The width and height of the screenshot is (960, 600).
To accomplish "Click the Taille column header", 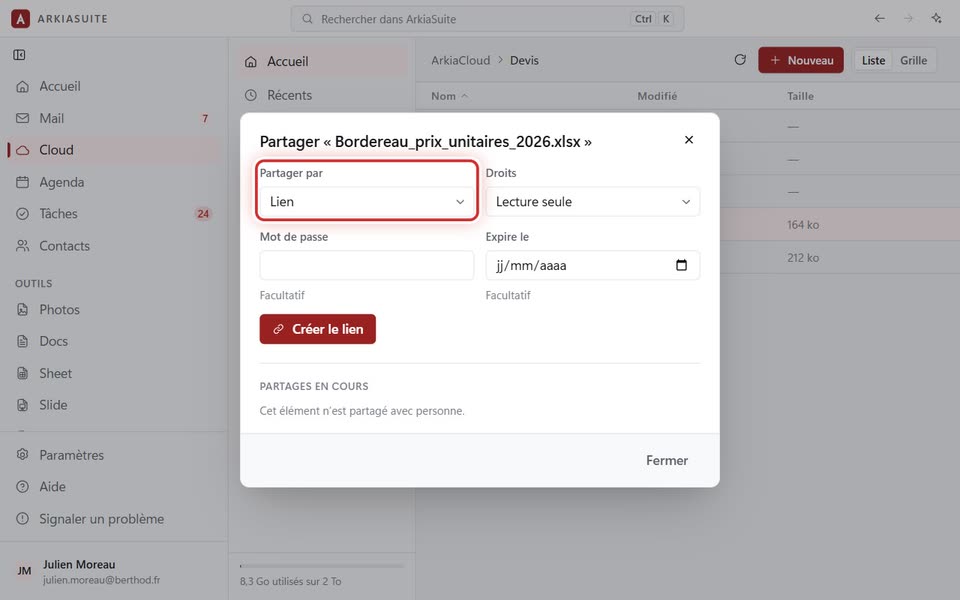I will click(x=800, y=96).
